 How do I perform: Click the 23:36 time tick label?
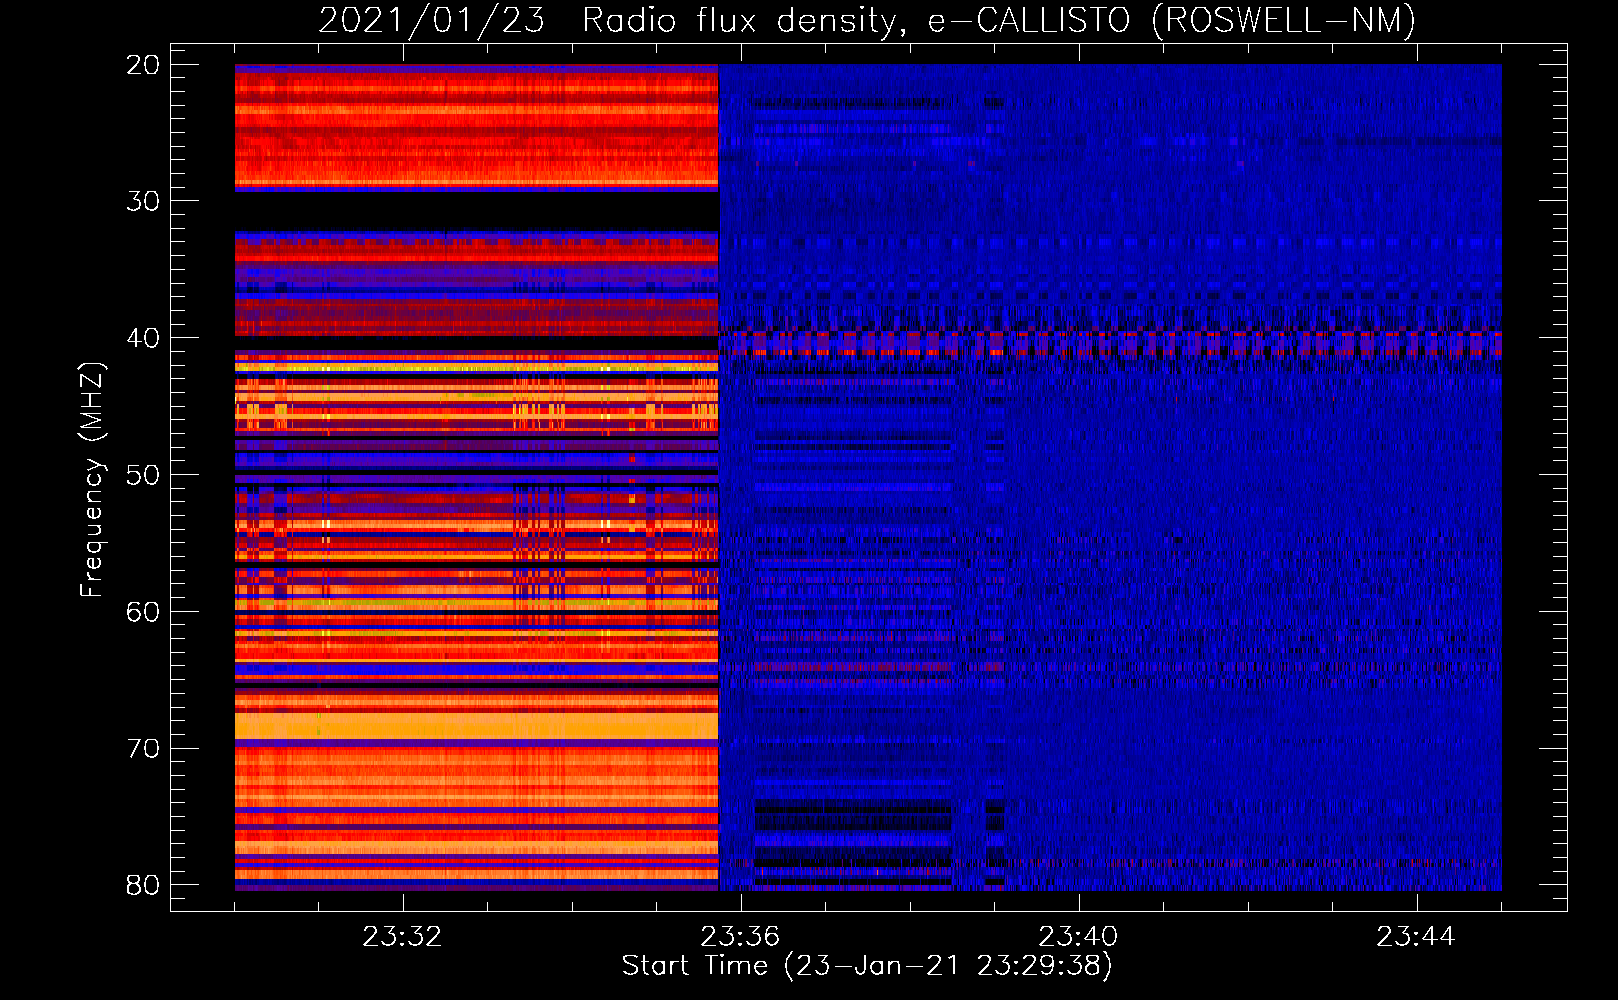[x=740, y=936]
